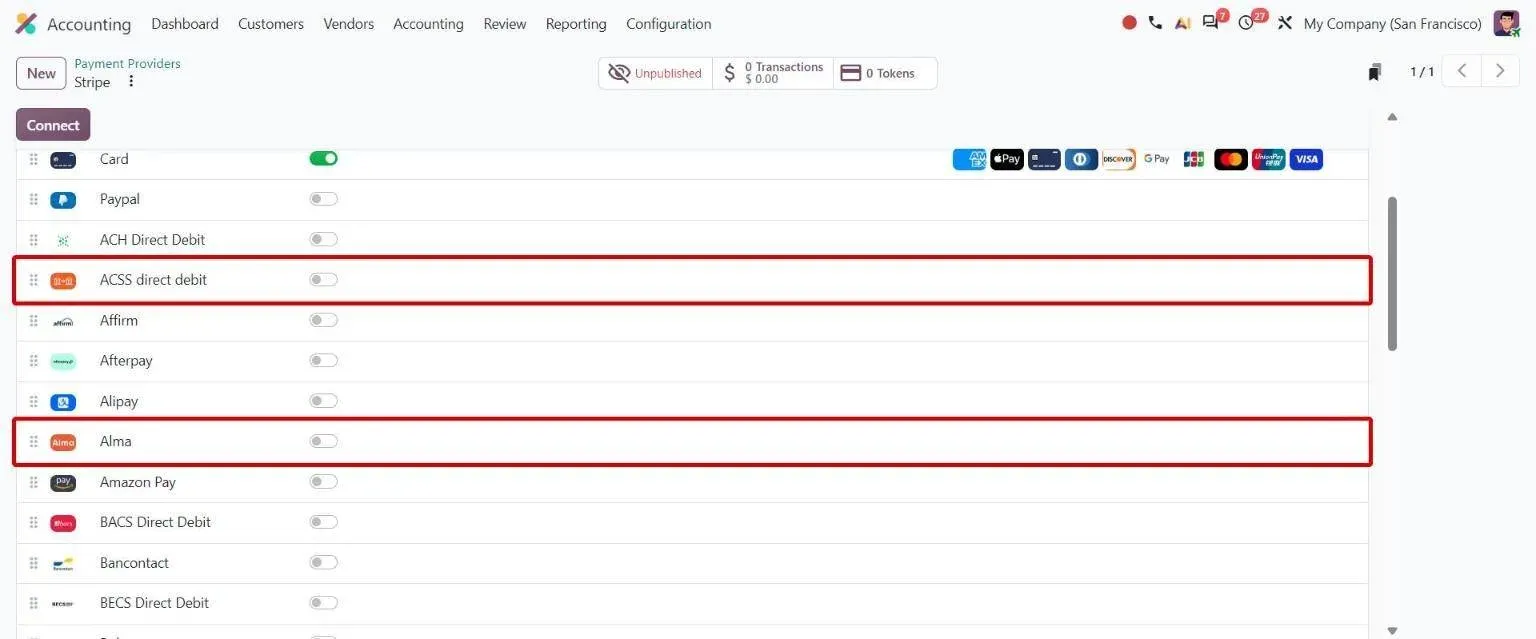Click the Afterpay logo icon
Screen dimensions: 1536x639
[x=63, y=361]
